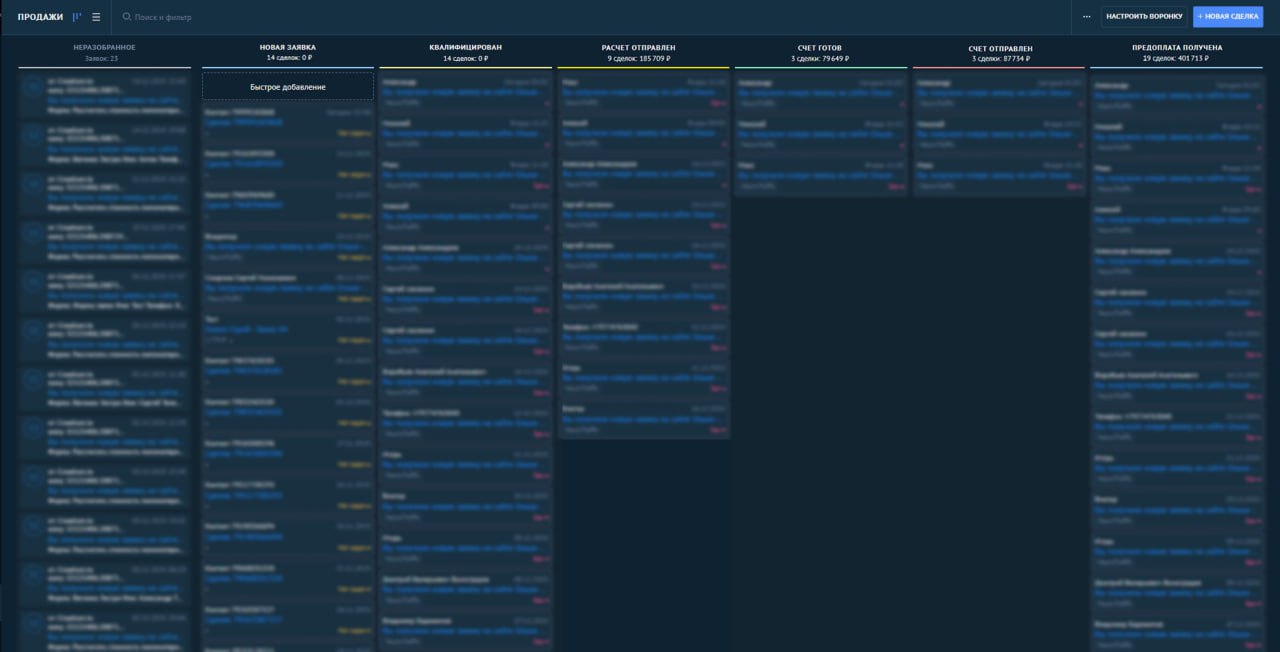Click inside the Поиск и фильтр field

300,17
